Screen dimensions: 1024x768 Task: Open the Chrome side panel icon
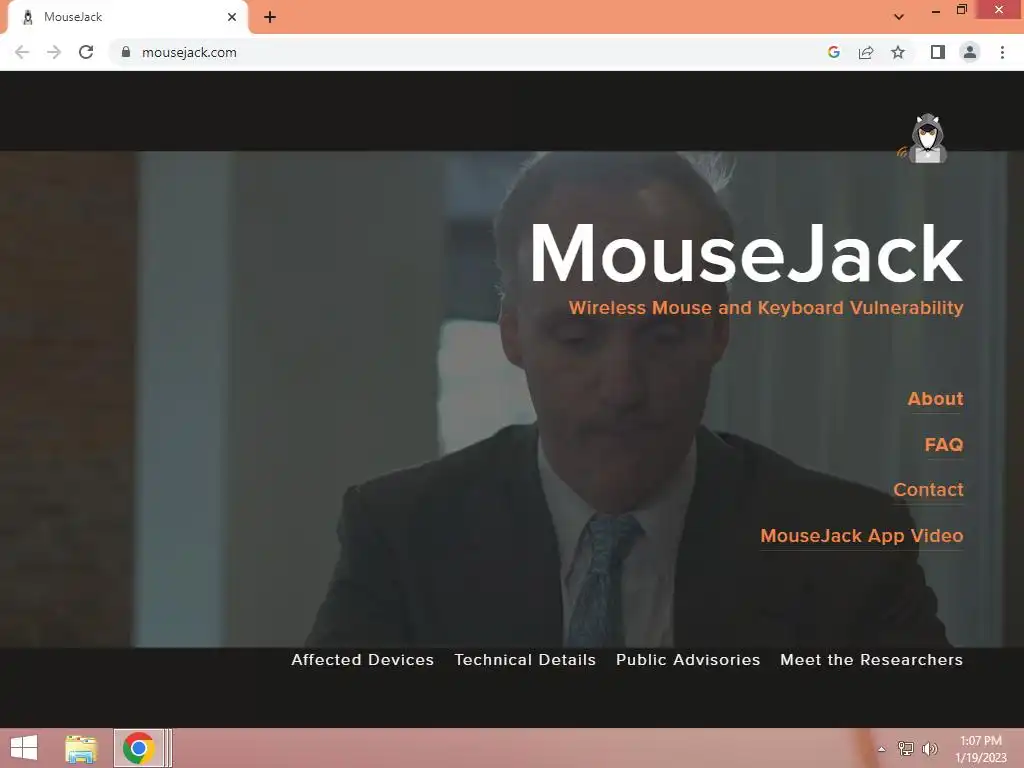pos(938,52)
